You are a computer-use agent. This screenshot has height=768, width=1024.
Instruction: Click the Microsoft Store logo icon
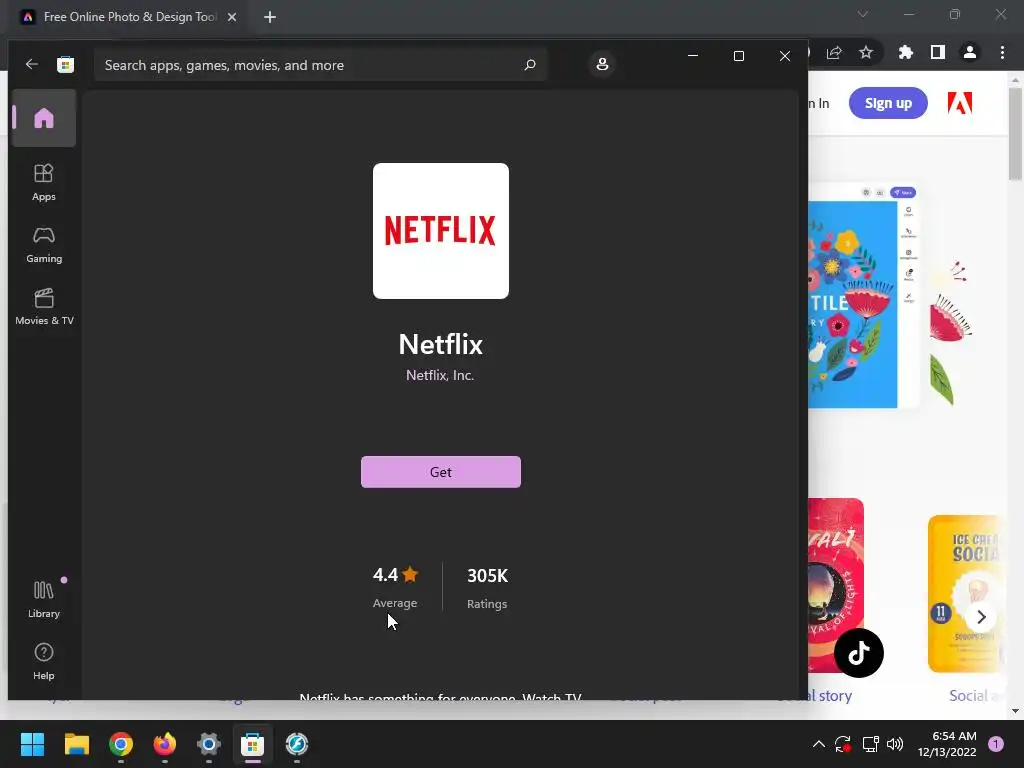pyautogui.click(x=65, y=64)
